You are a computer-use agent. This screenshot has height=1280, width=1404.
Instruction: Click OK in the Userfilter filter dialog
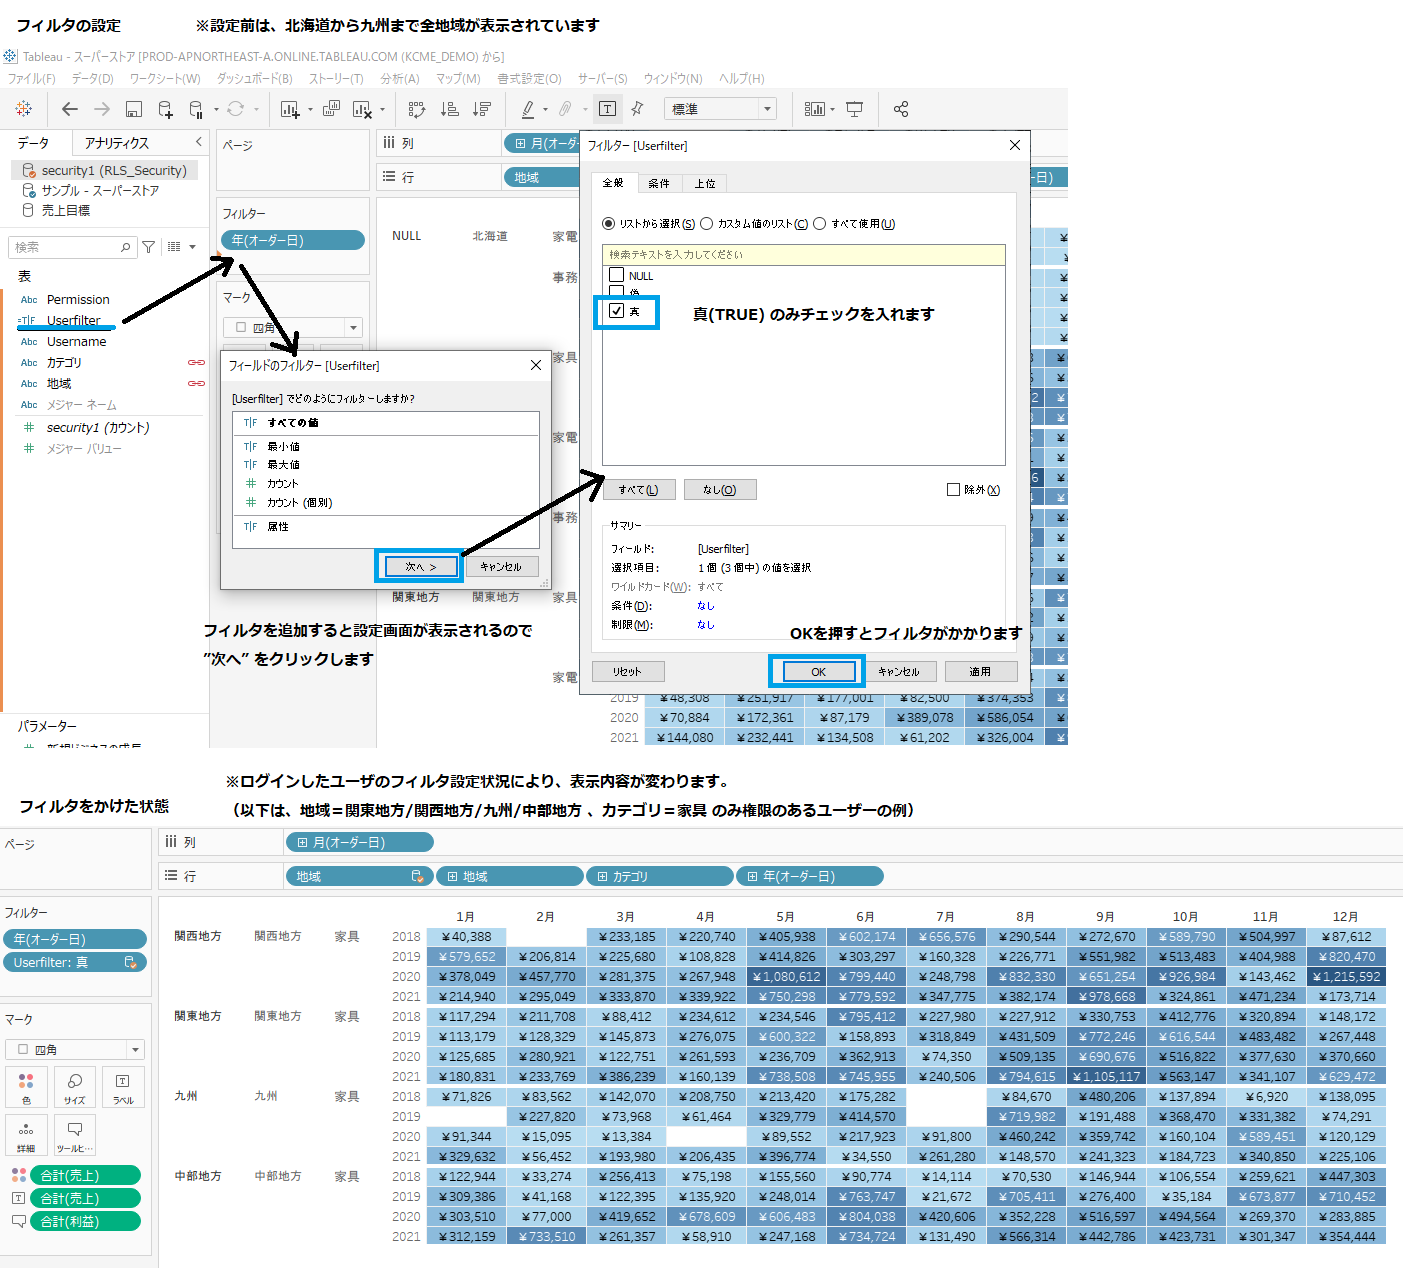pyautogui.click(x=818, y=671)
